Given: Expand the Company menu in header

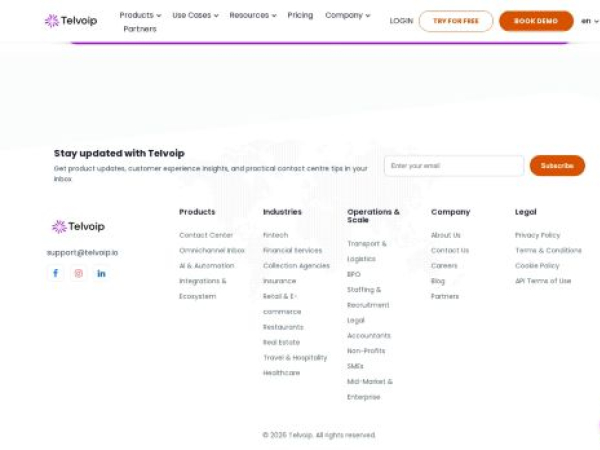Looking at the screenshot, I should [347, 15].
